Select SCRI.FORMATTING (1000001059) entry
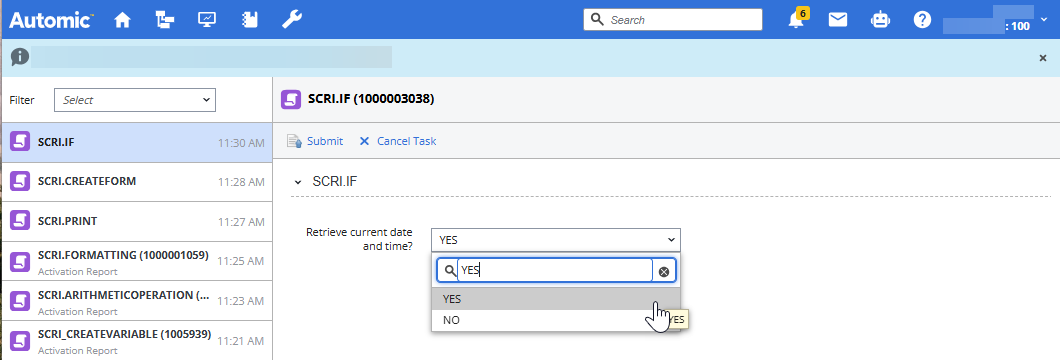The height and width of the screenshot is (360, 1060). coord(137,261)
